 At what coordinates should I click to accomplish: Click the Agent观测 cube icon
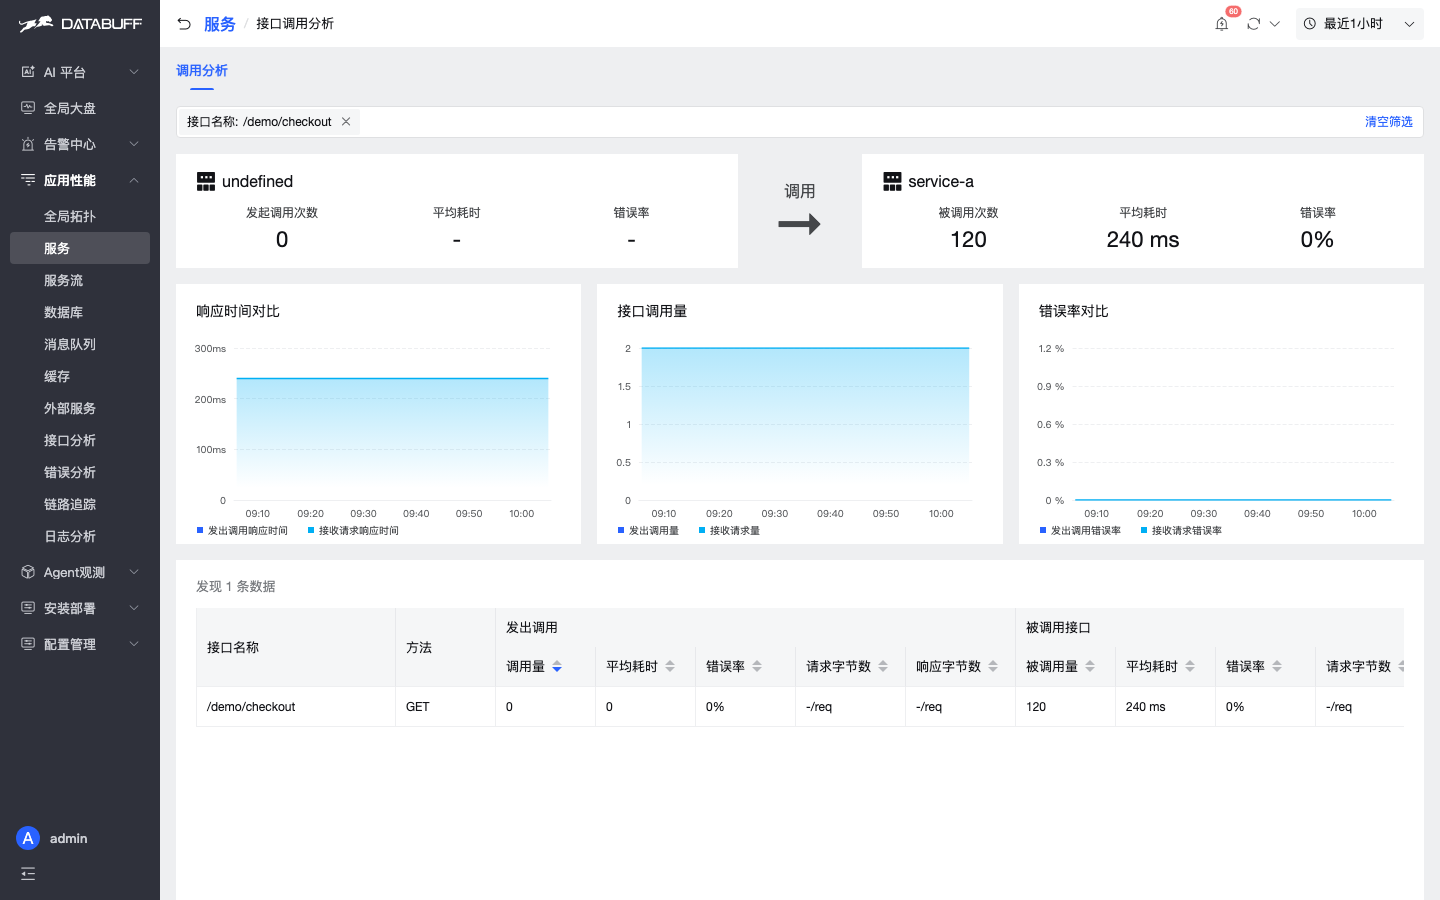[x=28, y=572]
